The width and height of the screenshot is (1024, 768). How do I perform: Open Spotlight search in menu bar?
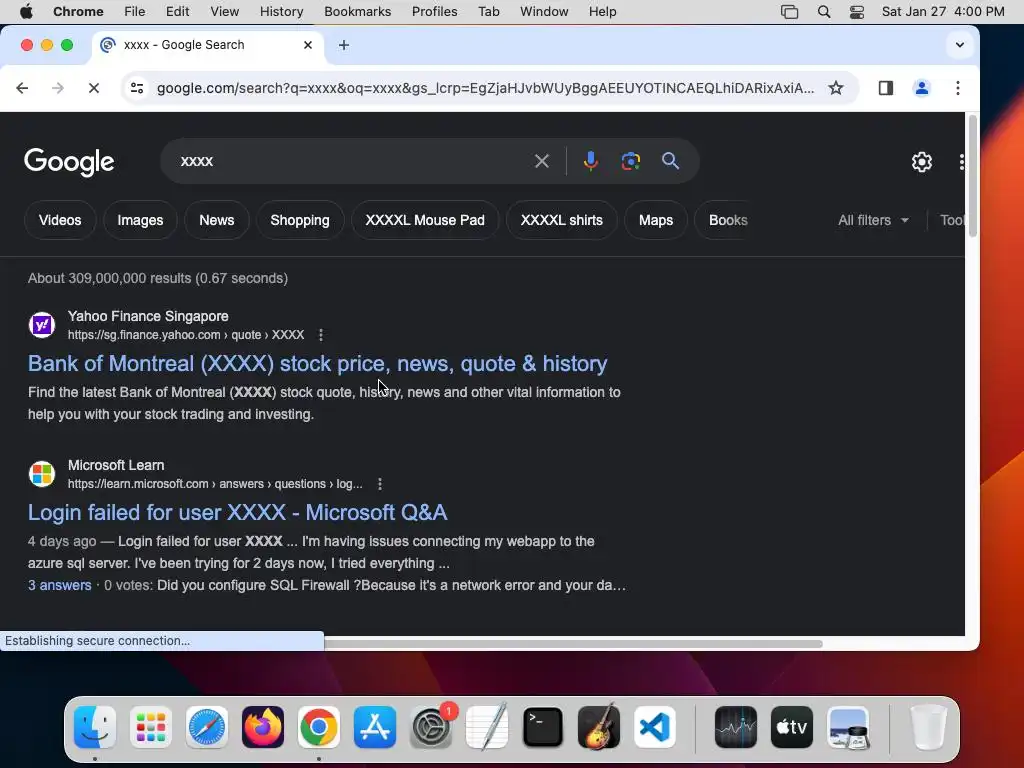pos(824,12)
